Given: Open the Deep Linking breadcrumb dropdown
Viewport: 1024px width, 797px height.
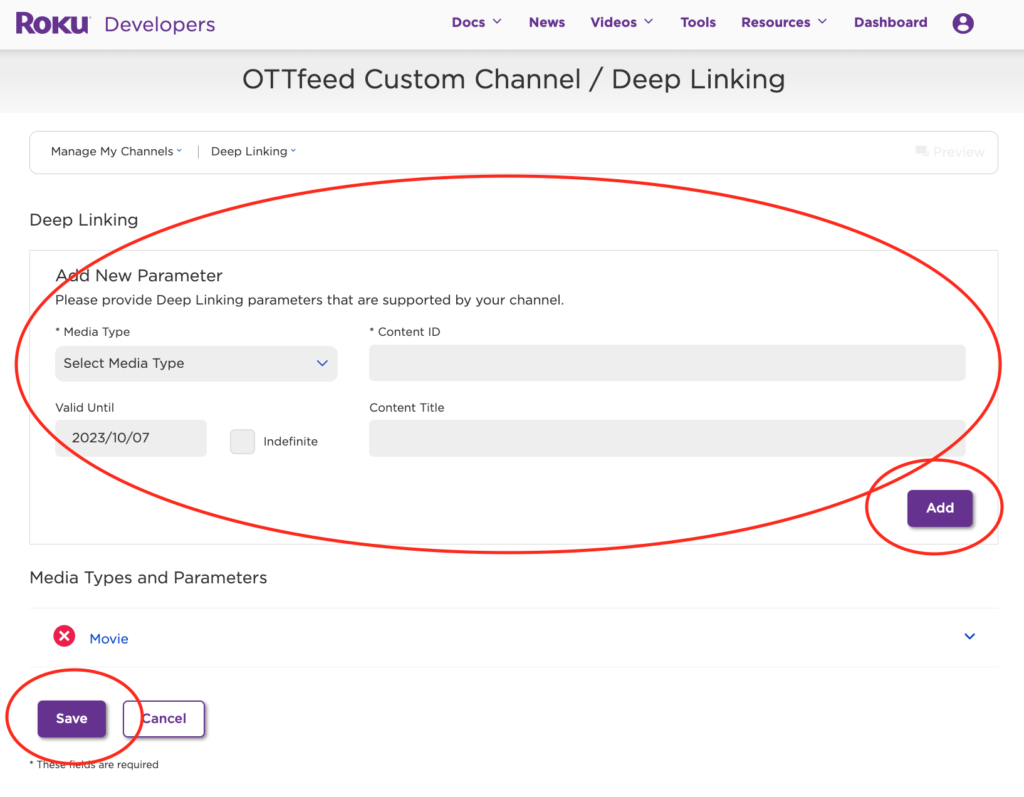Looking at the screenshot, I should click(253, 151).
